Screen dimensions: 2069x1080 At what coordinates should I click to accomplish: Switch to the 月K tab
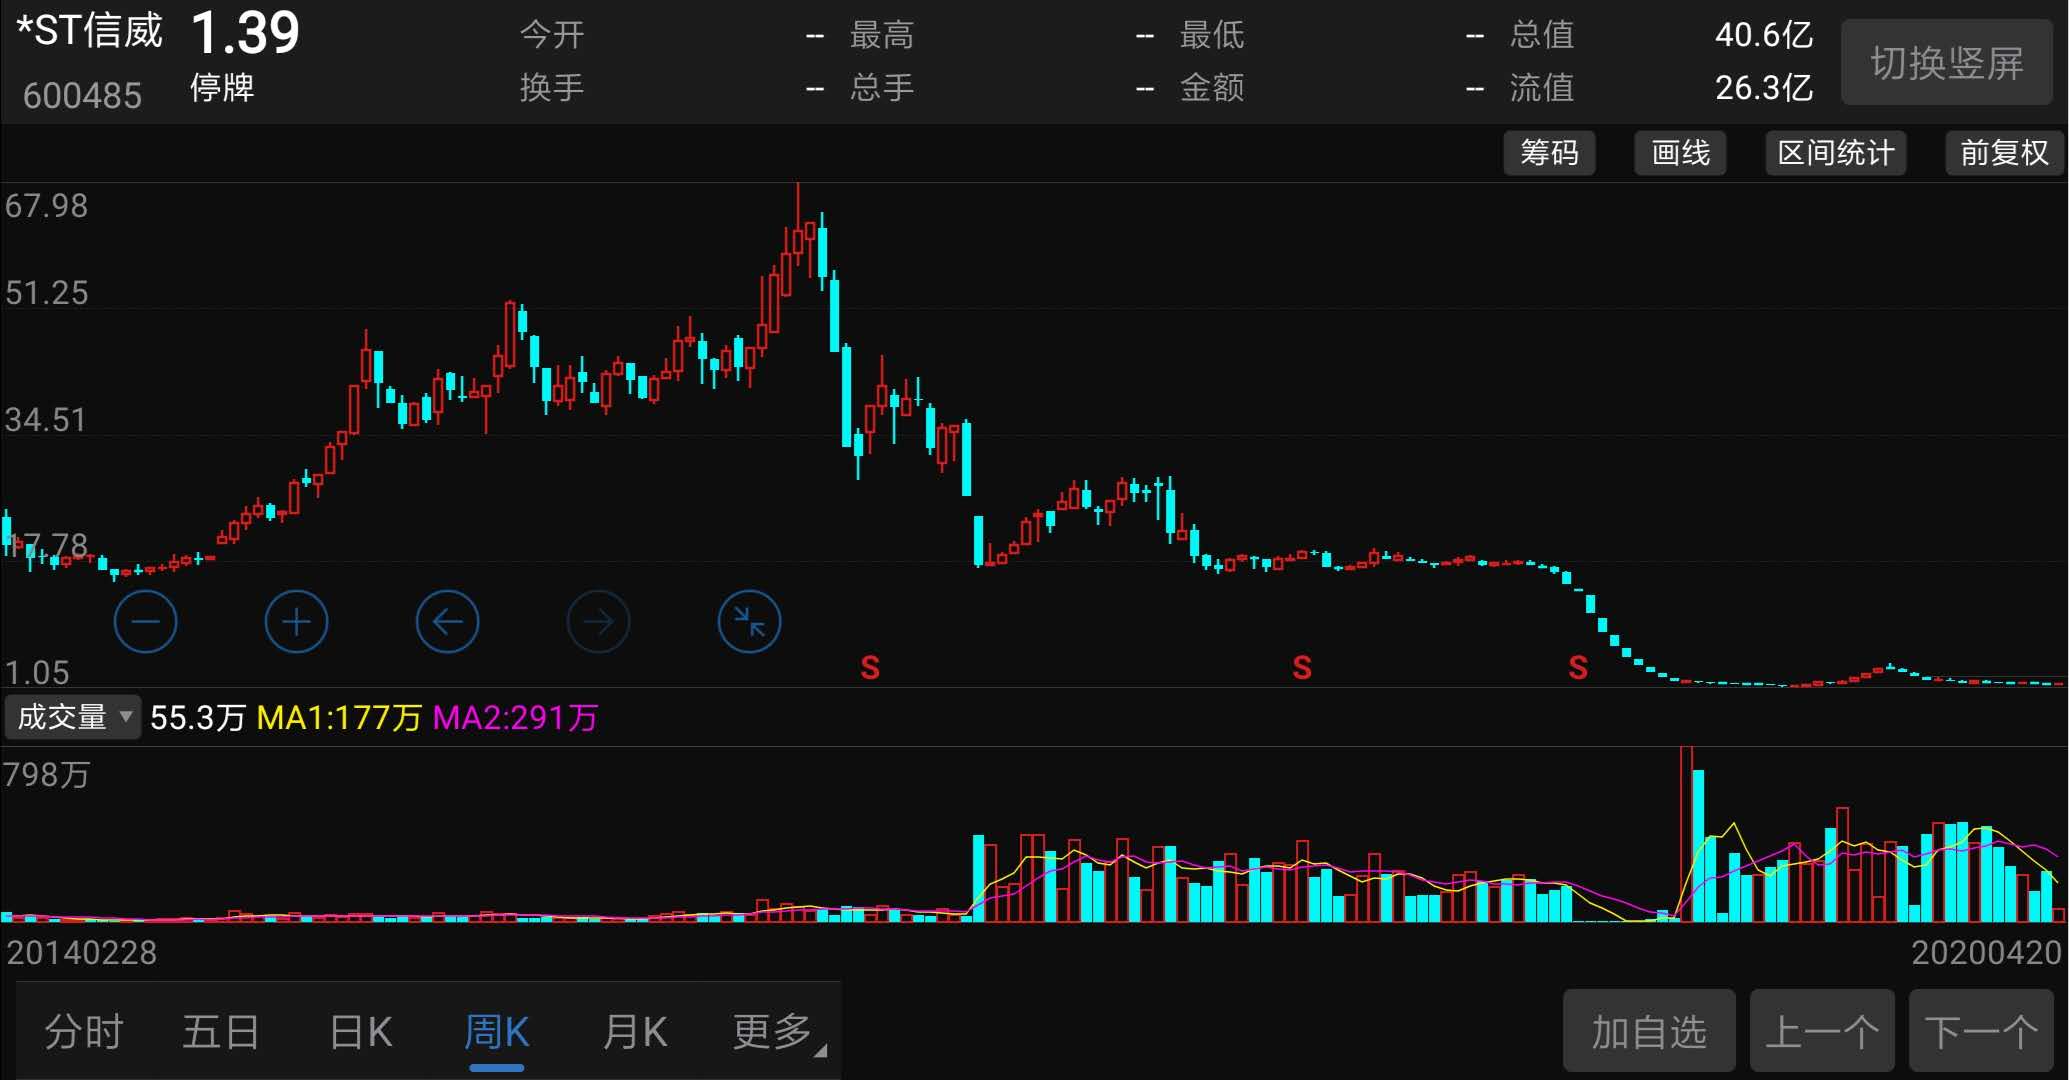pyautogui.click(x=635, y=1032)
